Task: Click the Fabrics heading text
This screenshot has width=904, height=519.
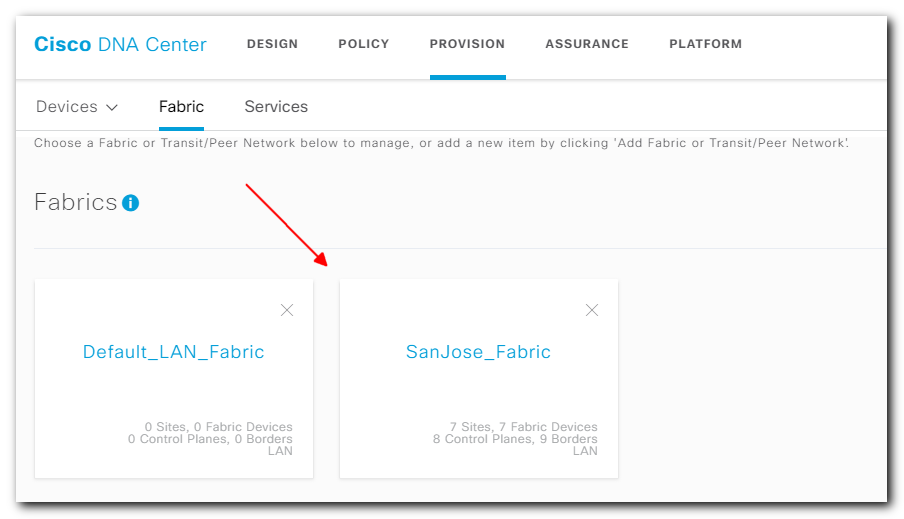Action: pyautogui.click(x=76, y=202)
